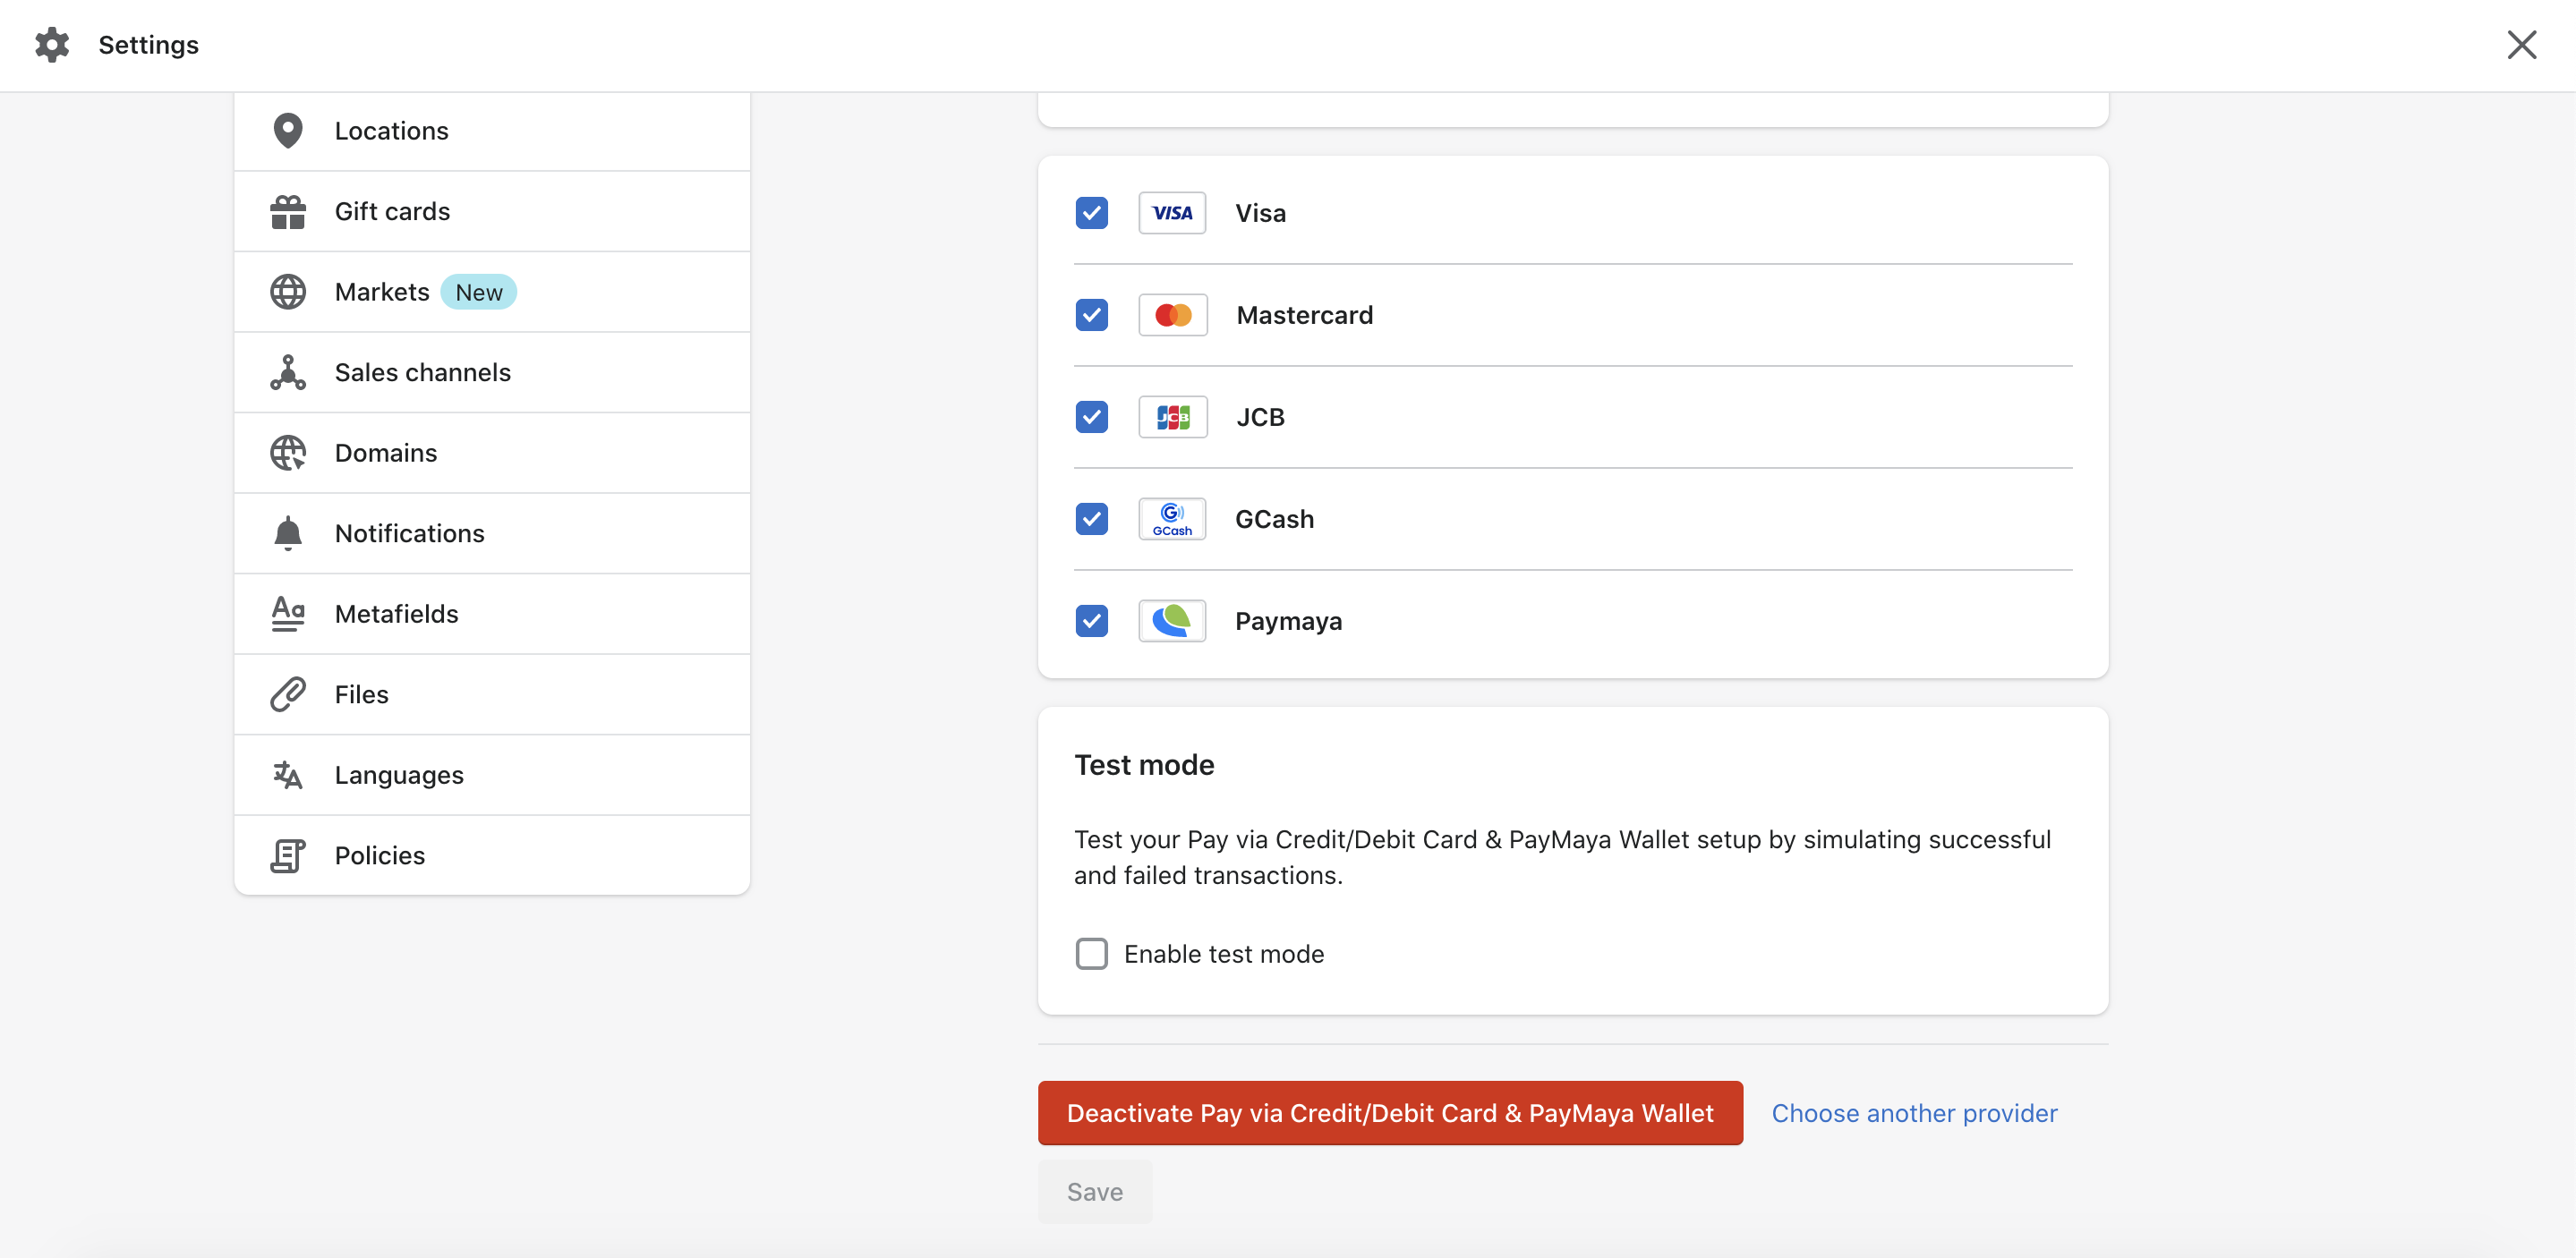
Task: Open the Domains settings page
Action: click(386, 453)
